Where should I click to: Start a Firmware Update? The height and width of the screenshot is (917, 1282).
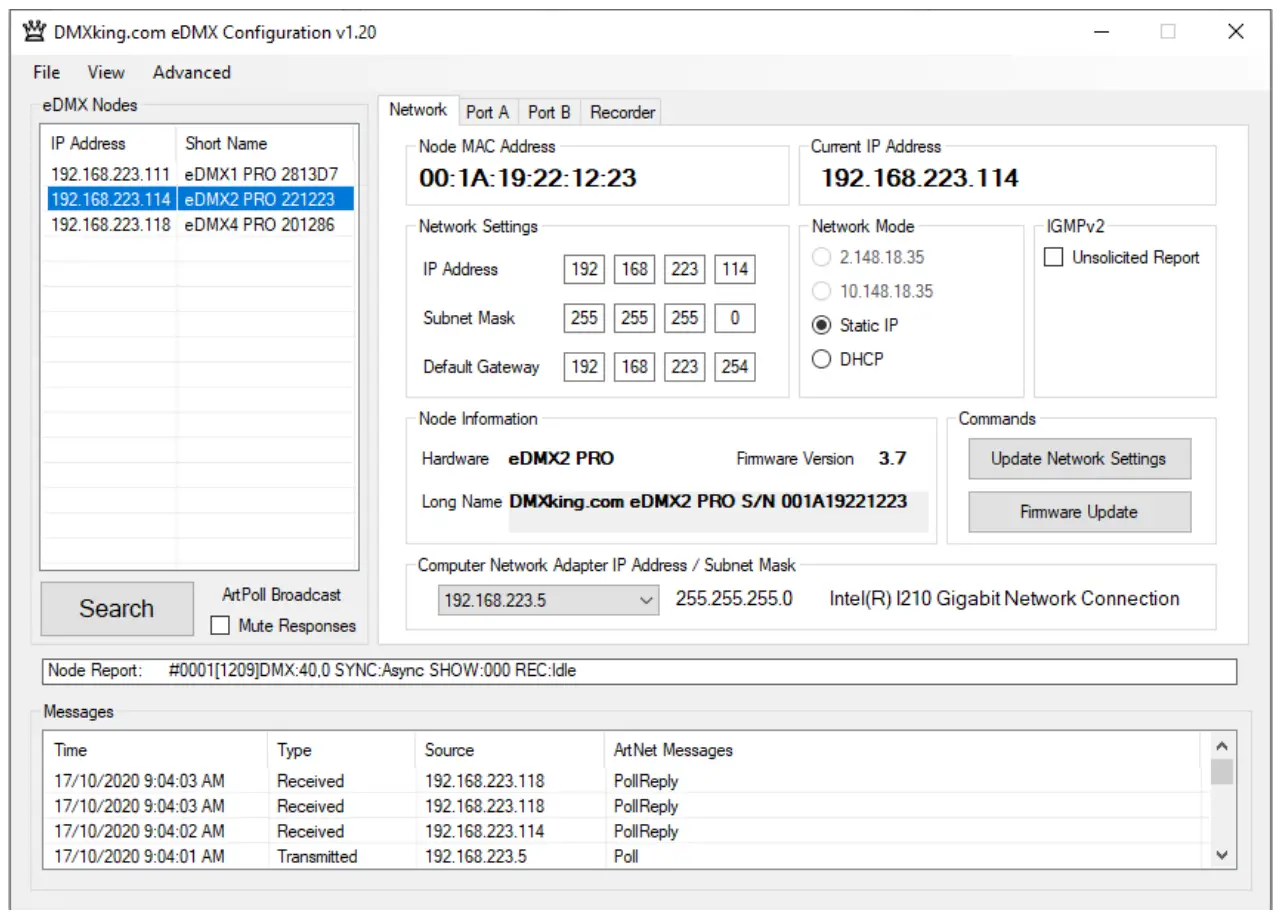(x=1078, y=512)
